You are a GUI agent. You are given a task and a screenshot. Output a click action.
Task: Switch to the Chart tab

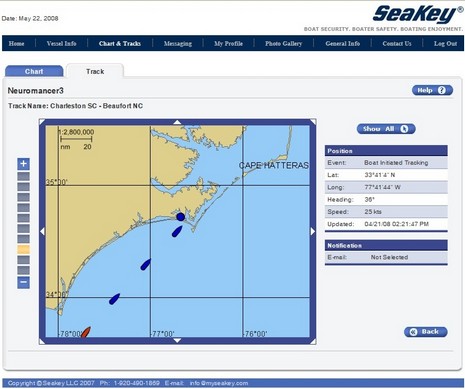pos(34,71)
